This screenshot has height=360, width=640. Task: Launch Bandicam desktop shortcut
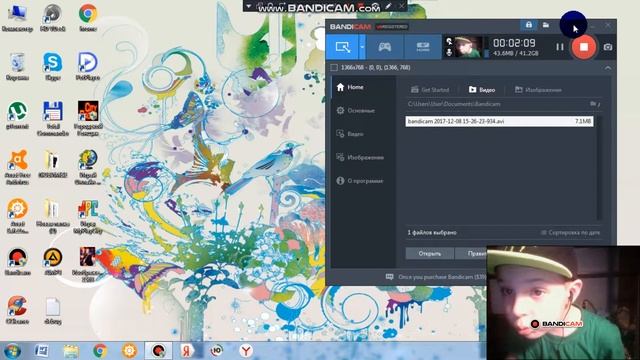point(17,262)
